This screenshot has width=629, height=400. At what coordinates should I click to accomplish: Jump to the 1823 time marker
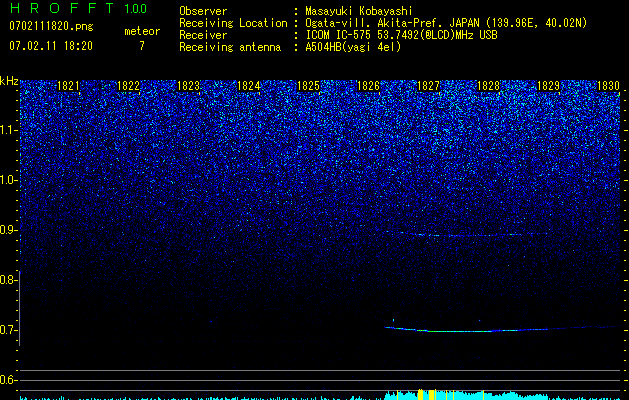(x=188, y=87)
